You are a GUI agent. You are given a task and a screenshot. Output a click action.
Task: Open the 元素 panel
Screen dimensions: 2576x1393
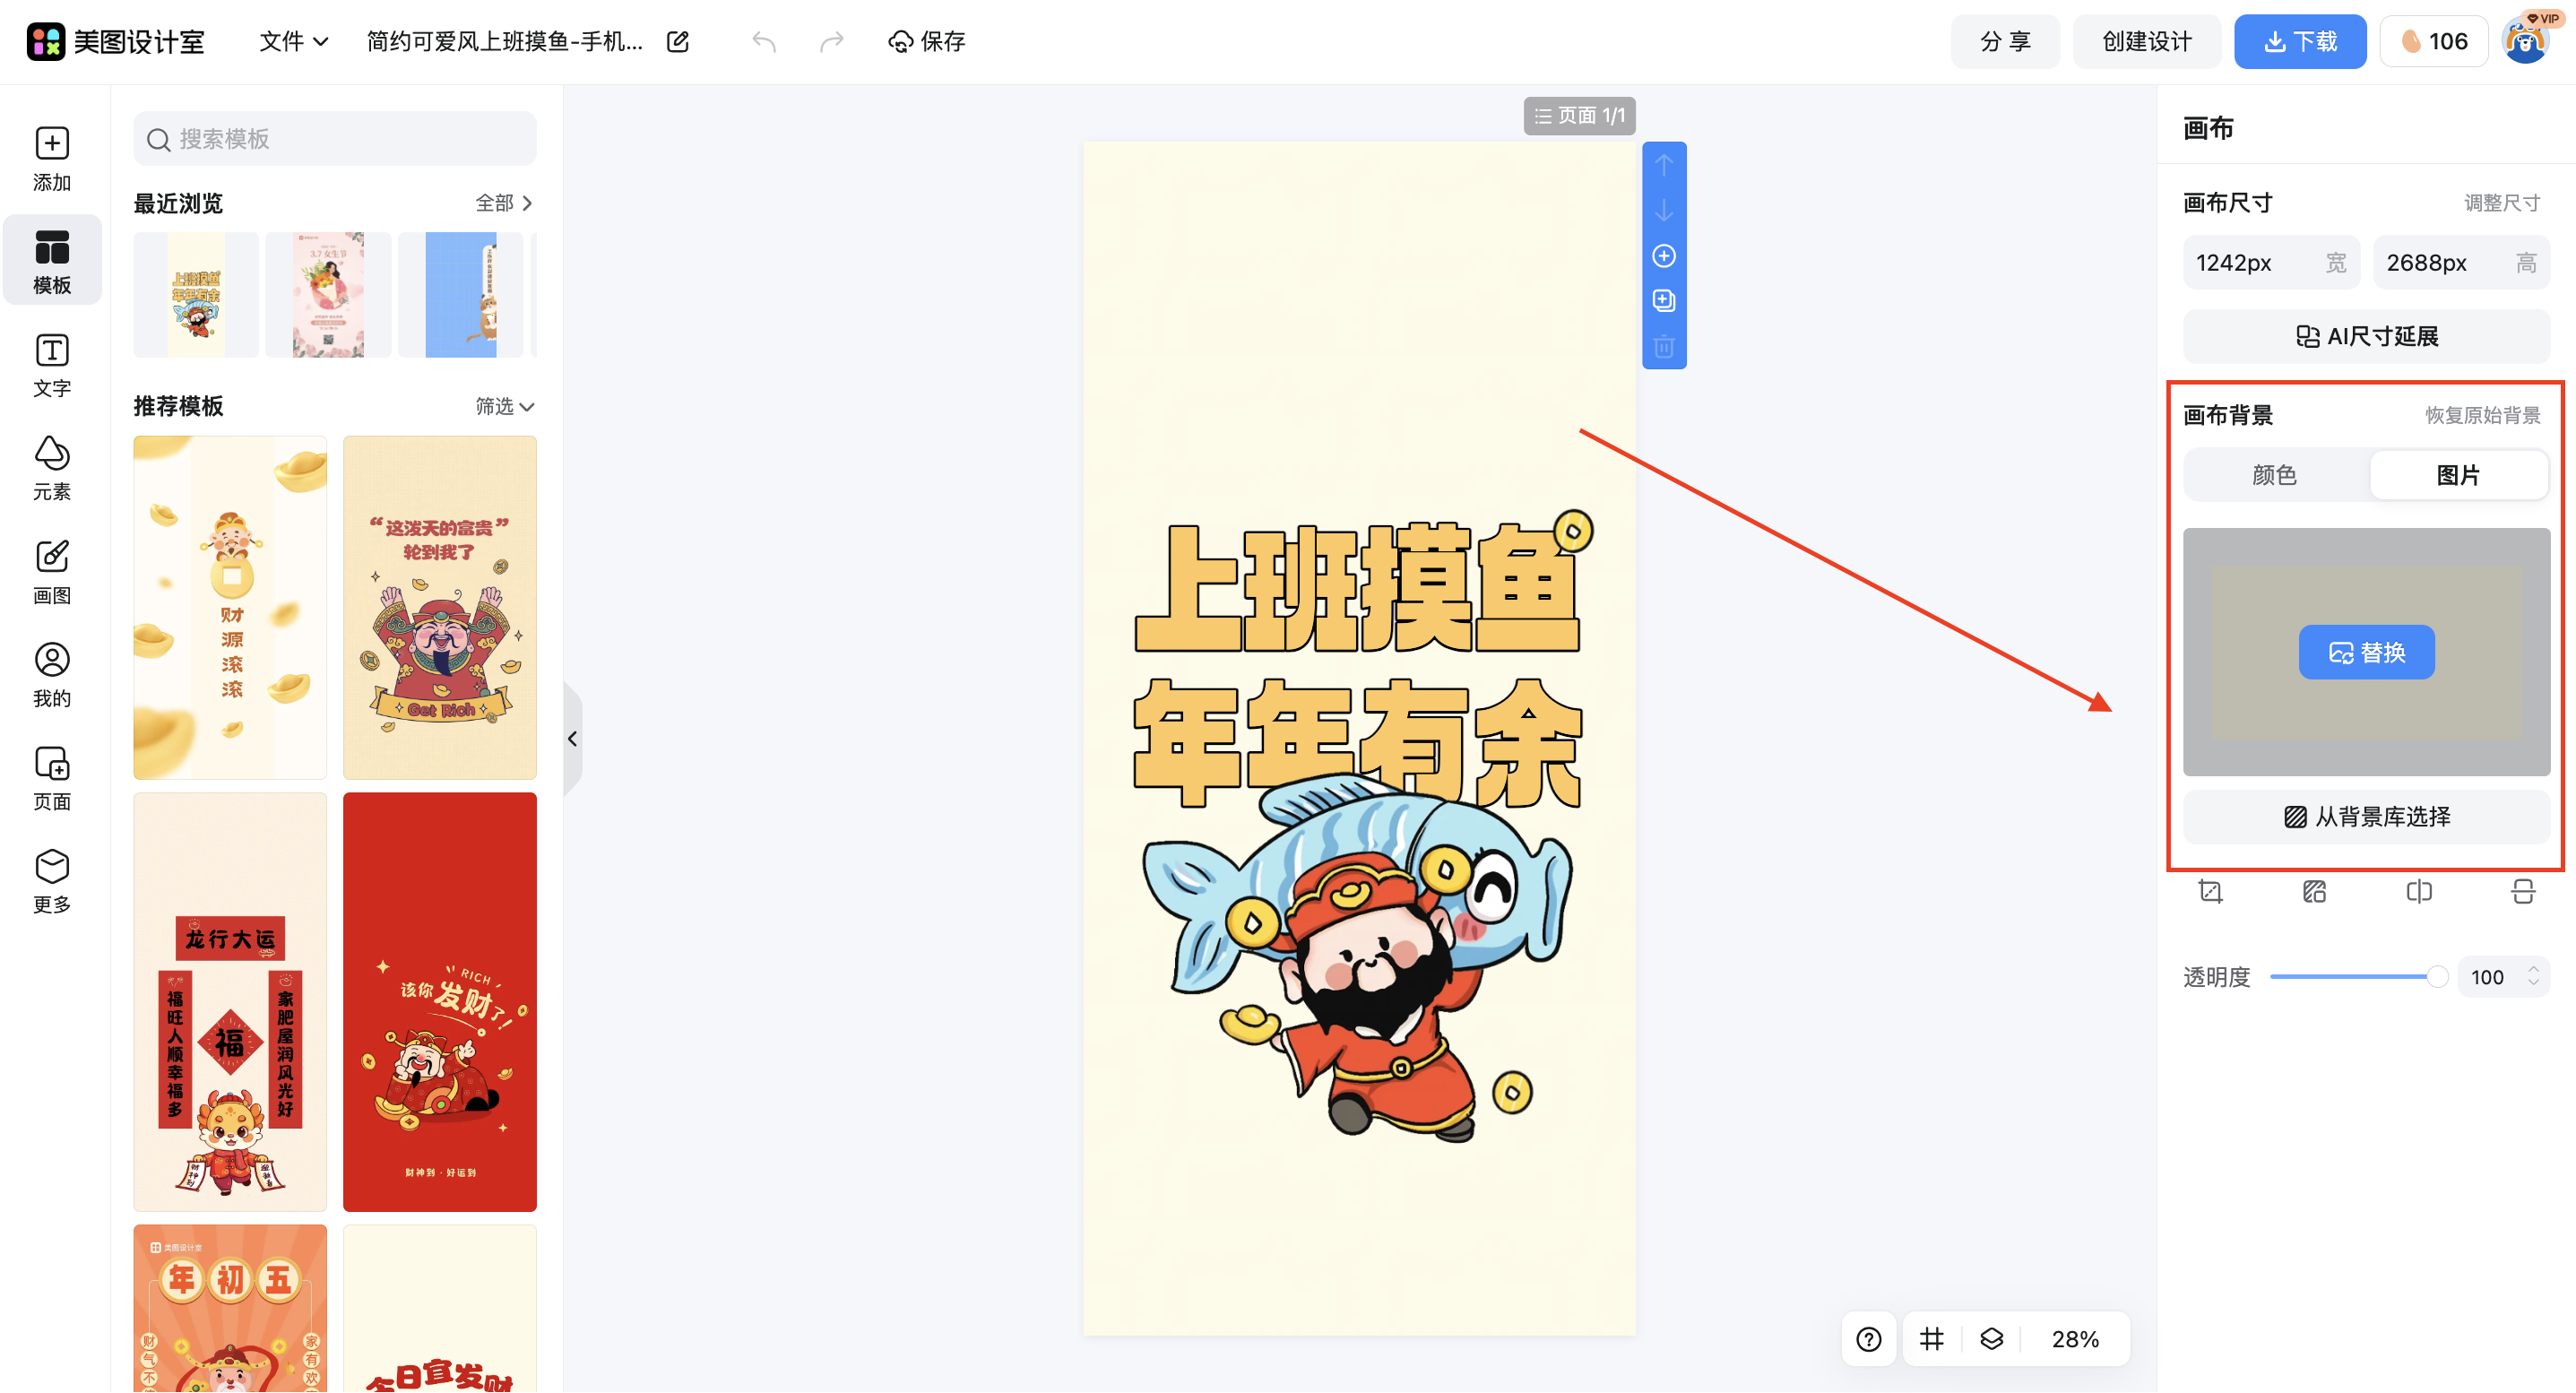pos(52,467)
